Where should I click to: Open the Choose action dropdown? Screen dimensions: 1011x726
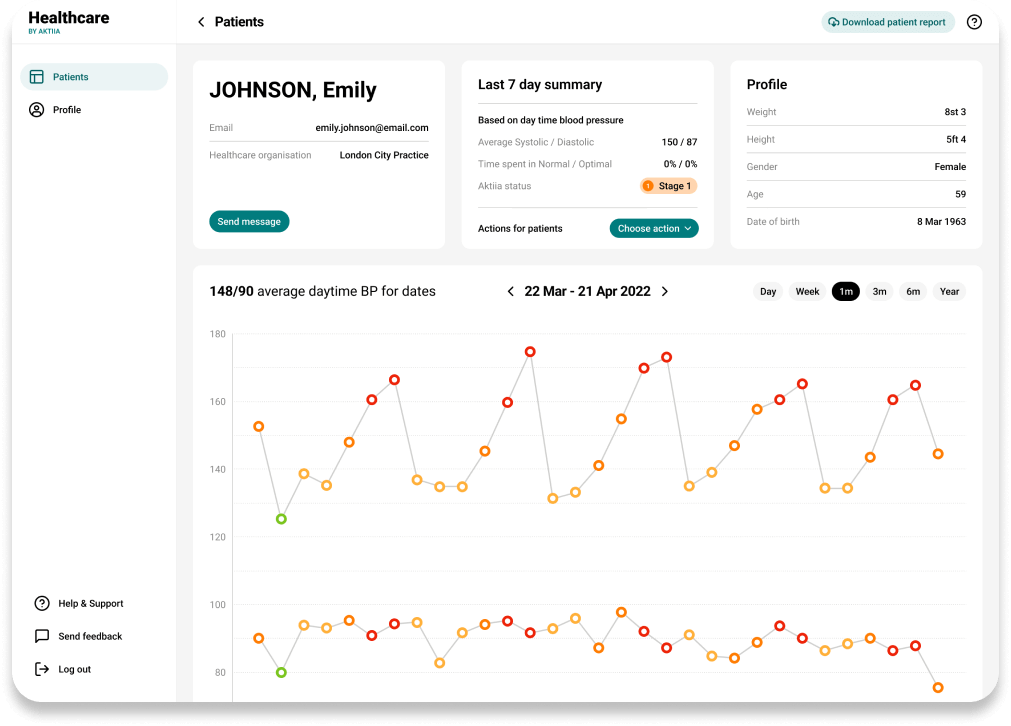tap(654, 228)
